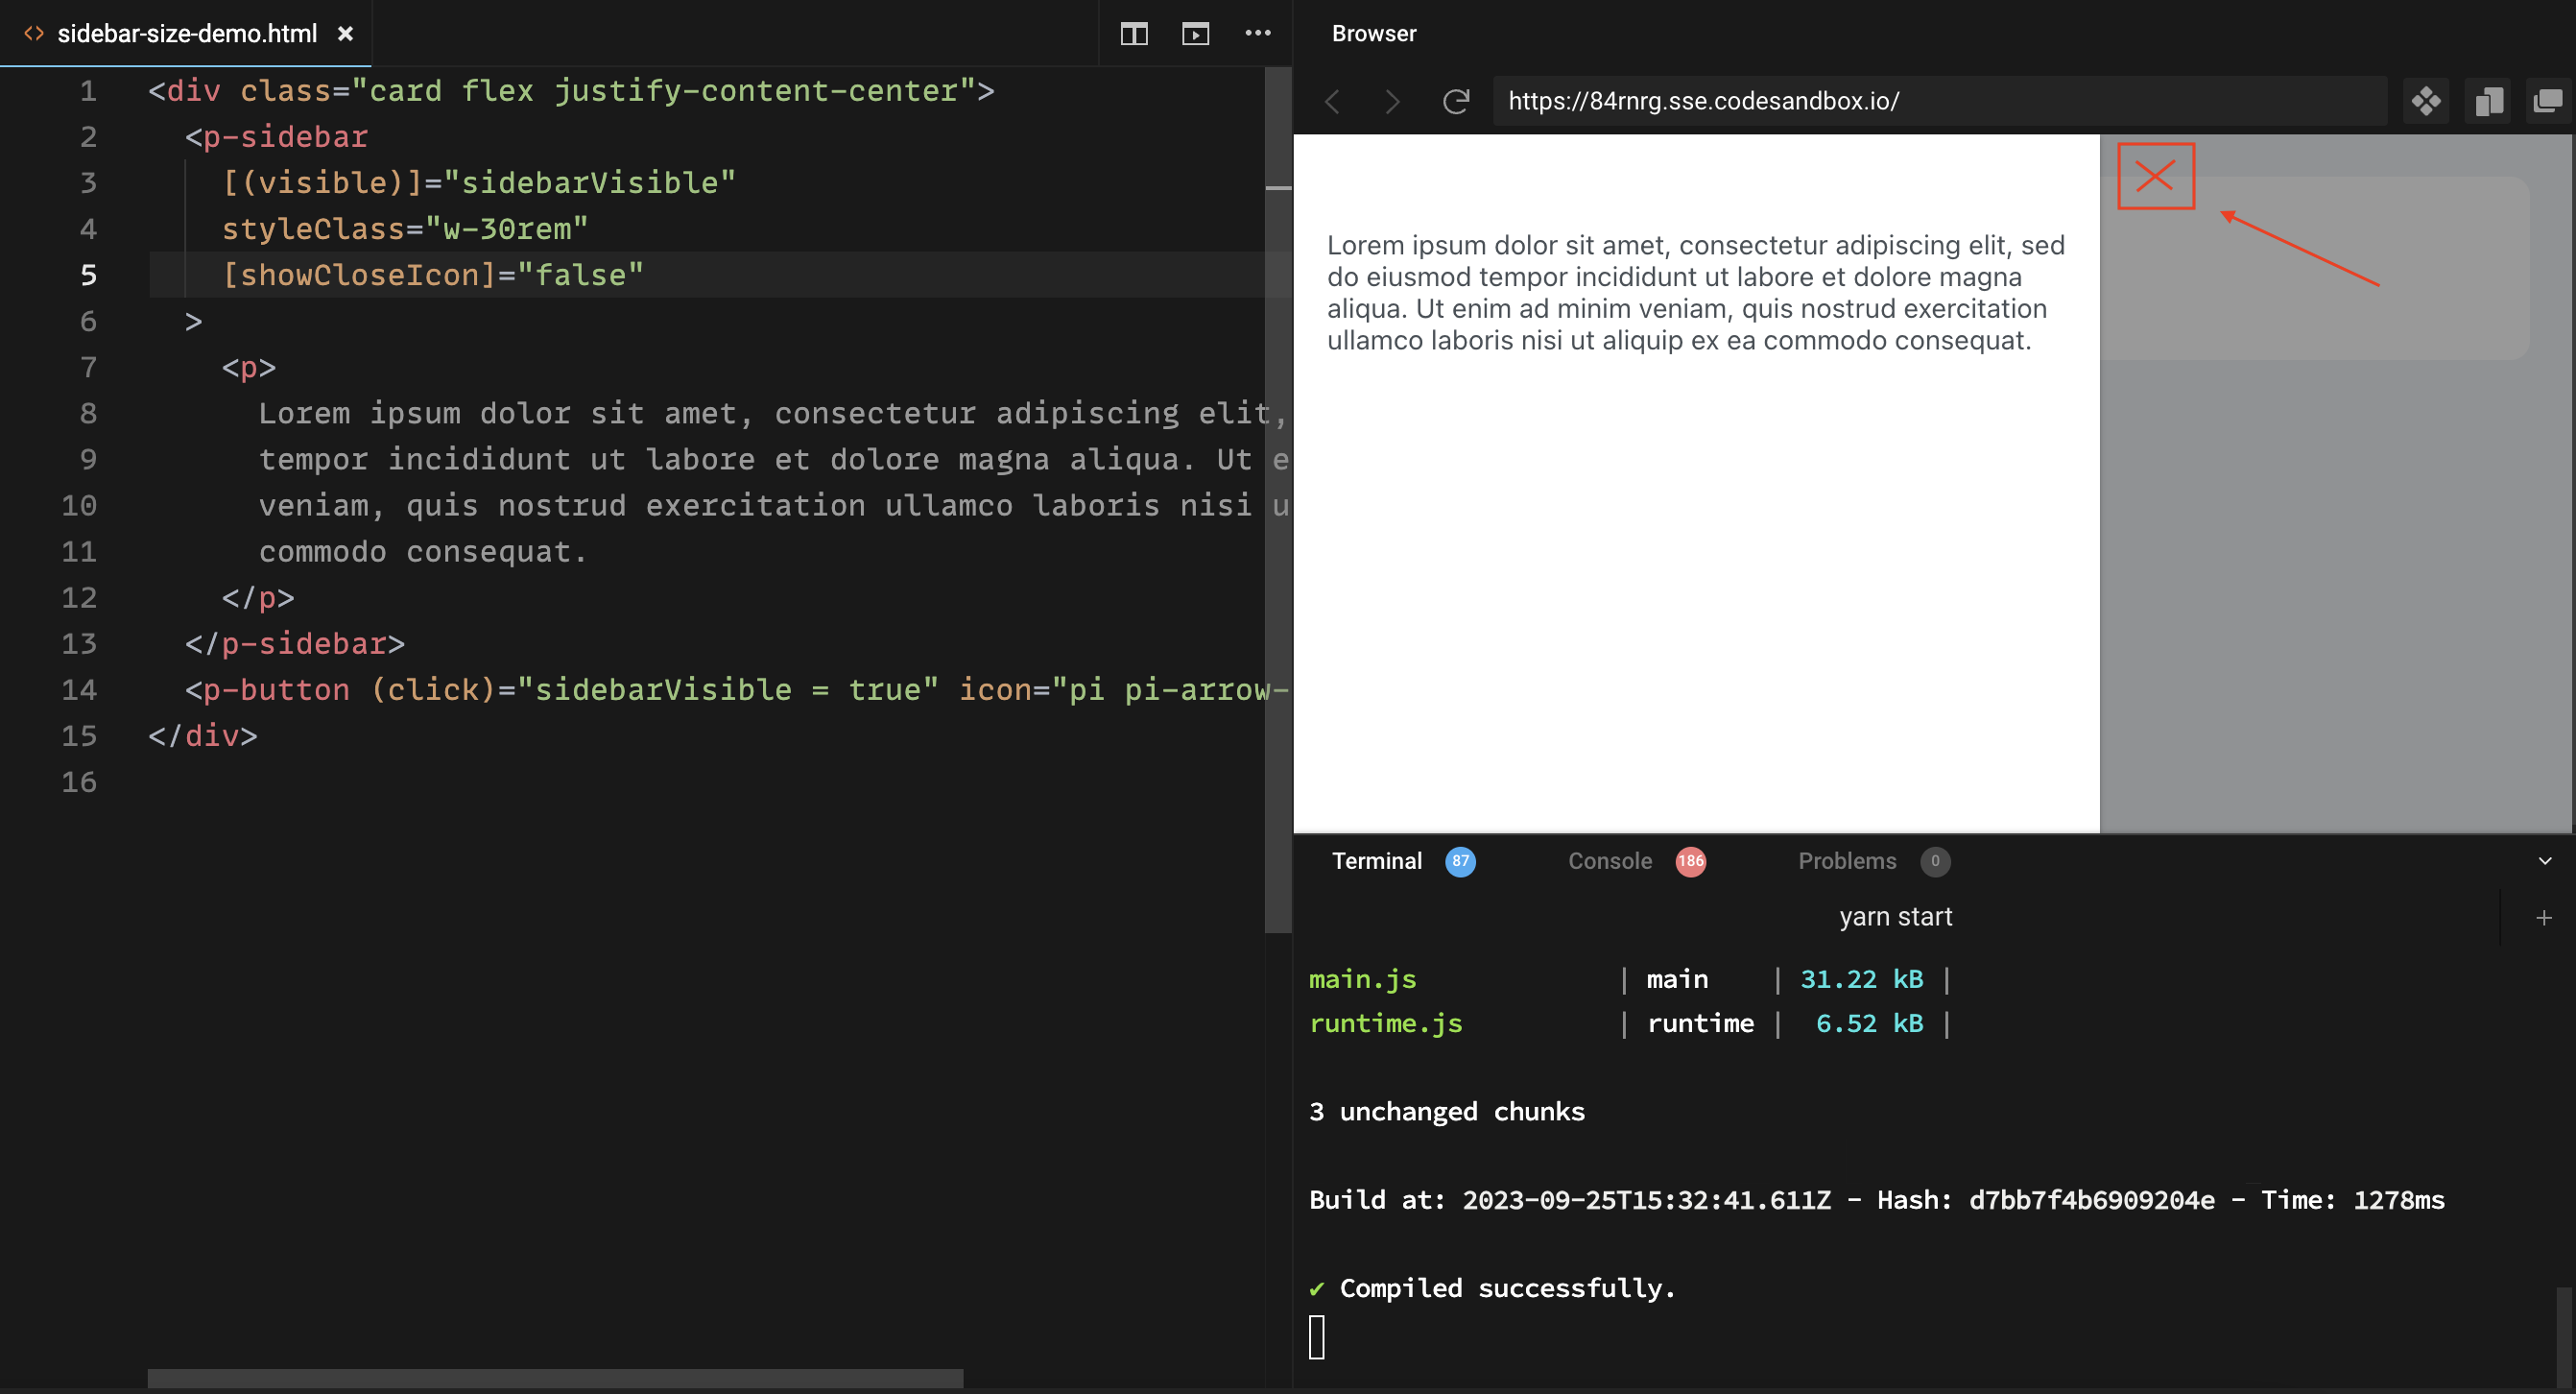This screenshot has width=2576, height=1394.
Task: Click the horizontal scrollbar below the editor
Action: click(554, 1381)
